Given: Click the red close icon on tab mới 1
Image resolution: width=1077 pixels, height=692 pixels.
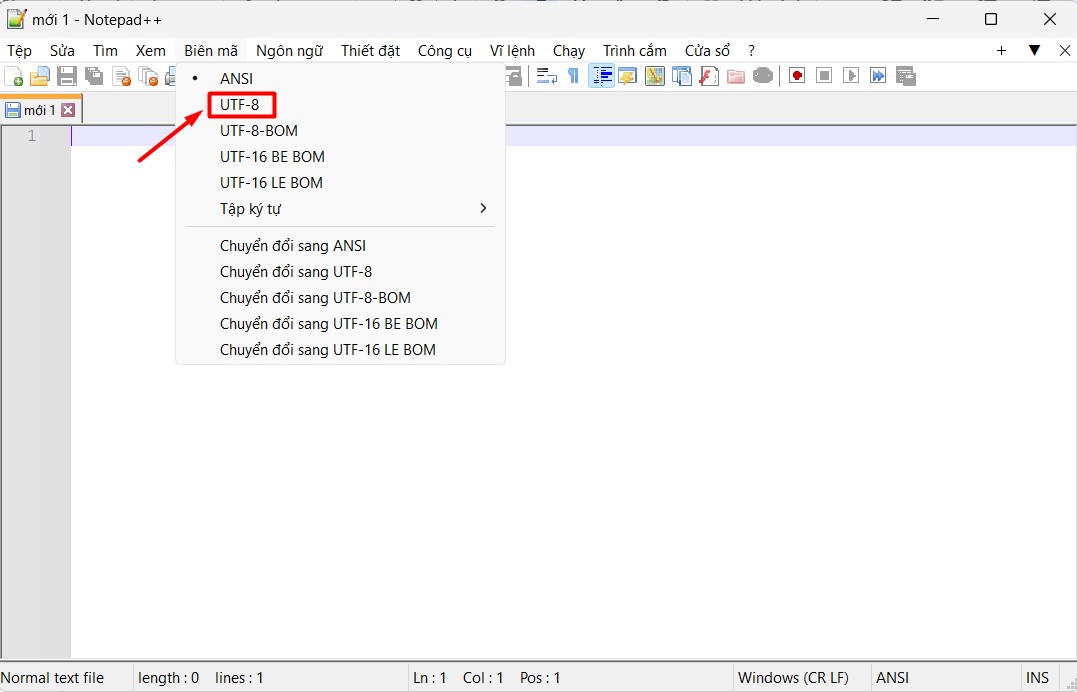Looking at the screenshot, I should point(68,110).
